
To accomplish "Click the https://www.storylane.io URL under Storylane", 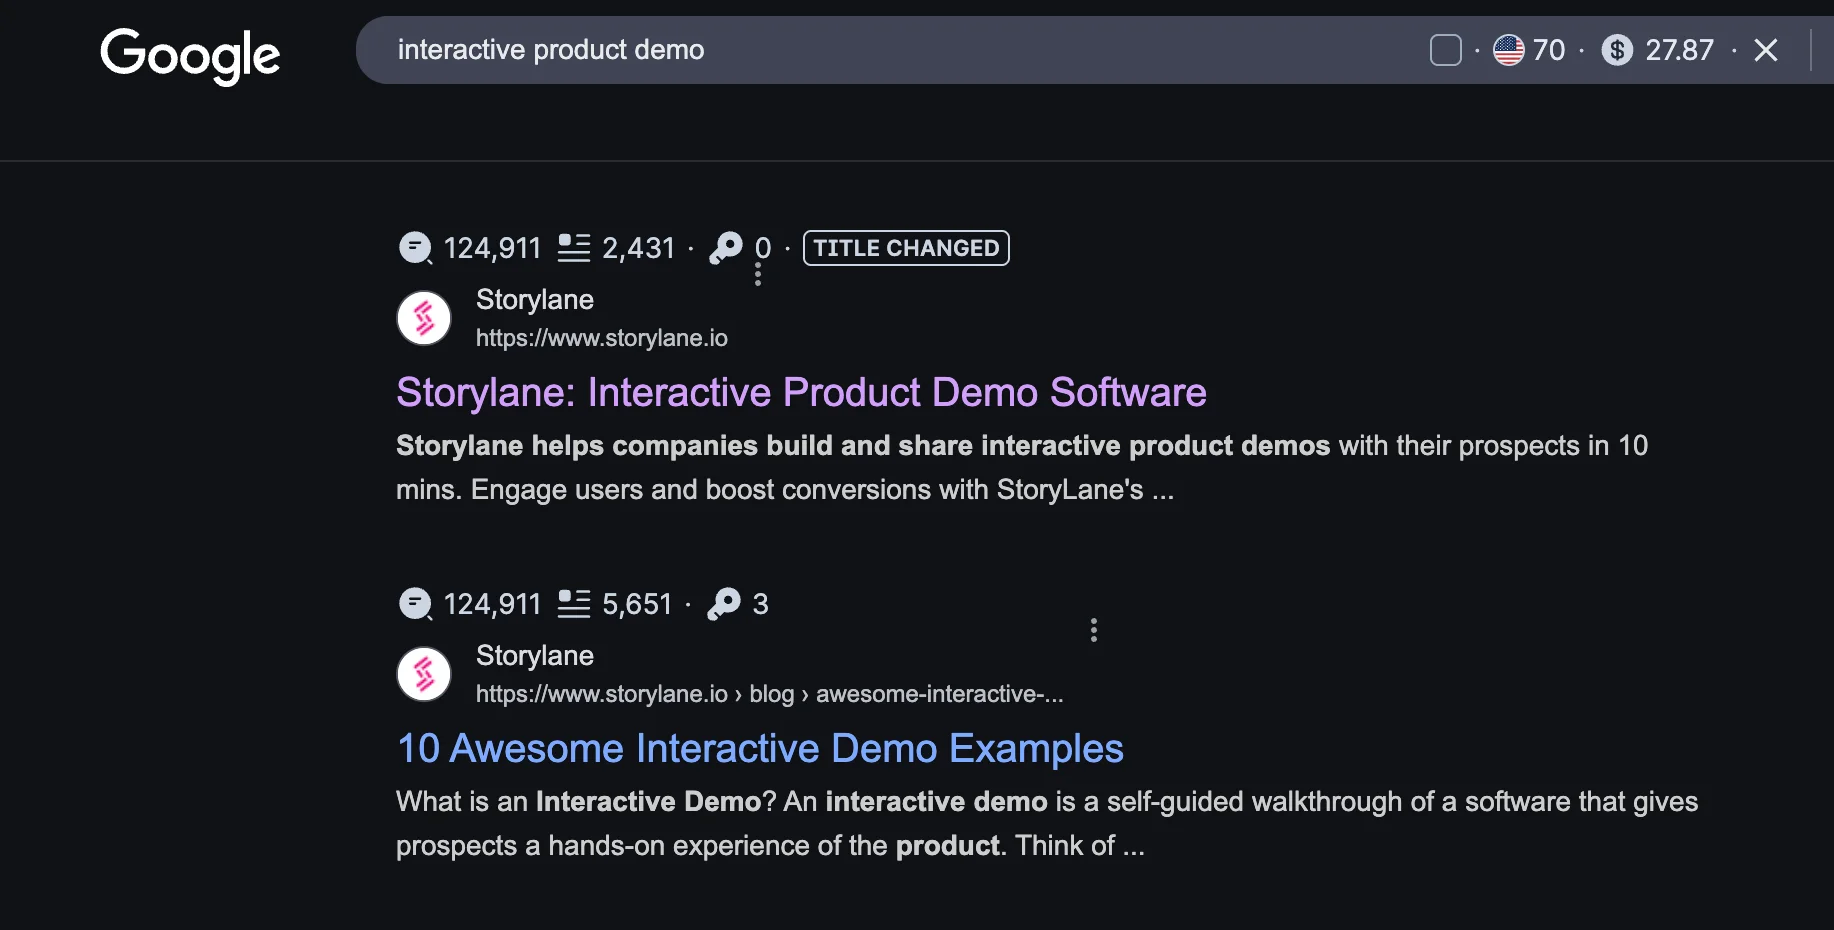I will (601, 338).
